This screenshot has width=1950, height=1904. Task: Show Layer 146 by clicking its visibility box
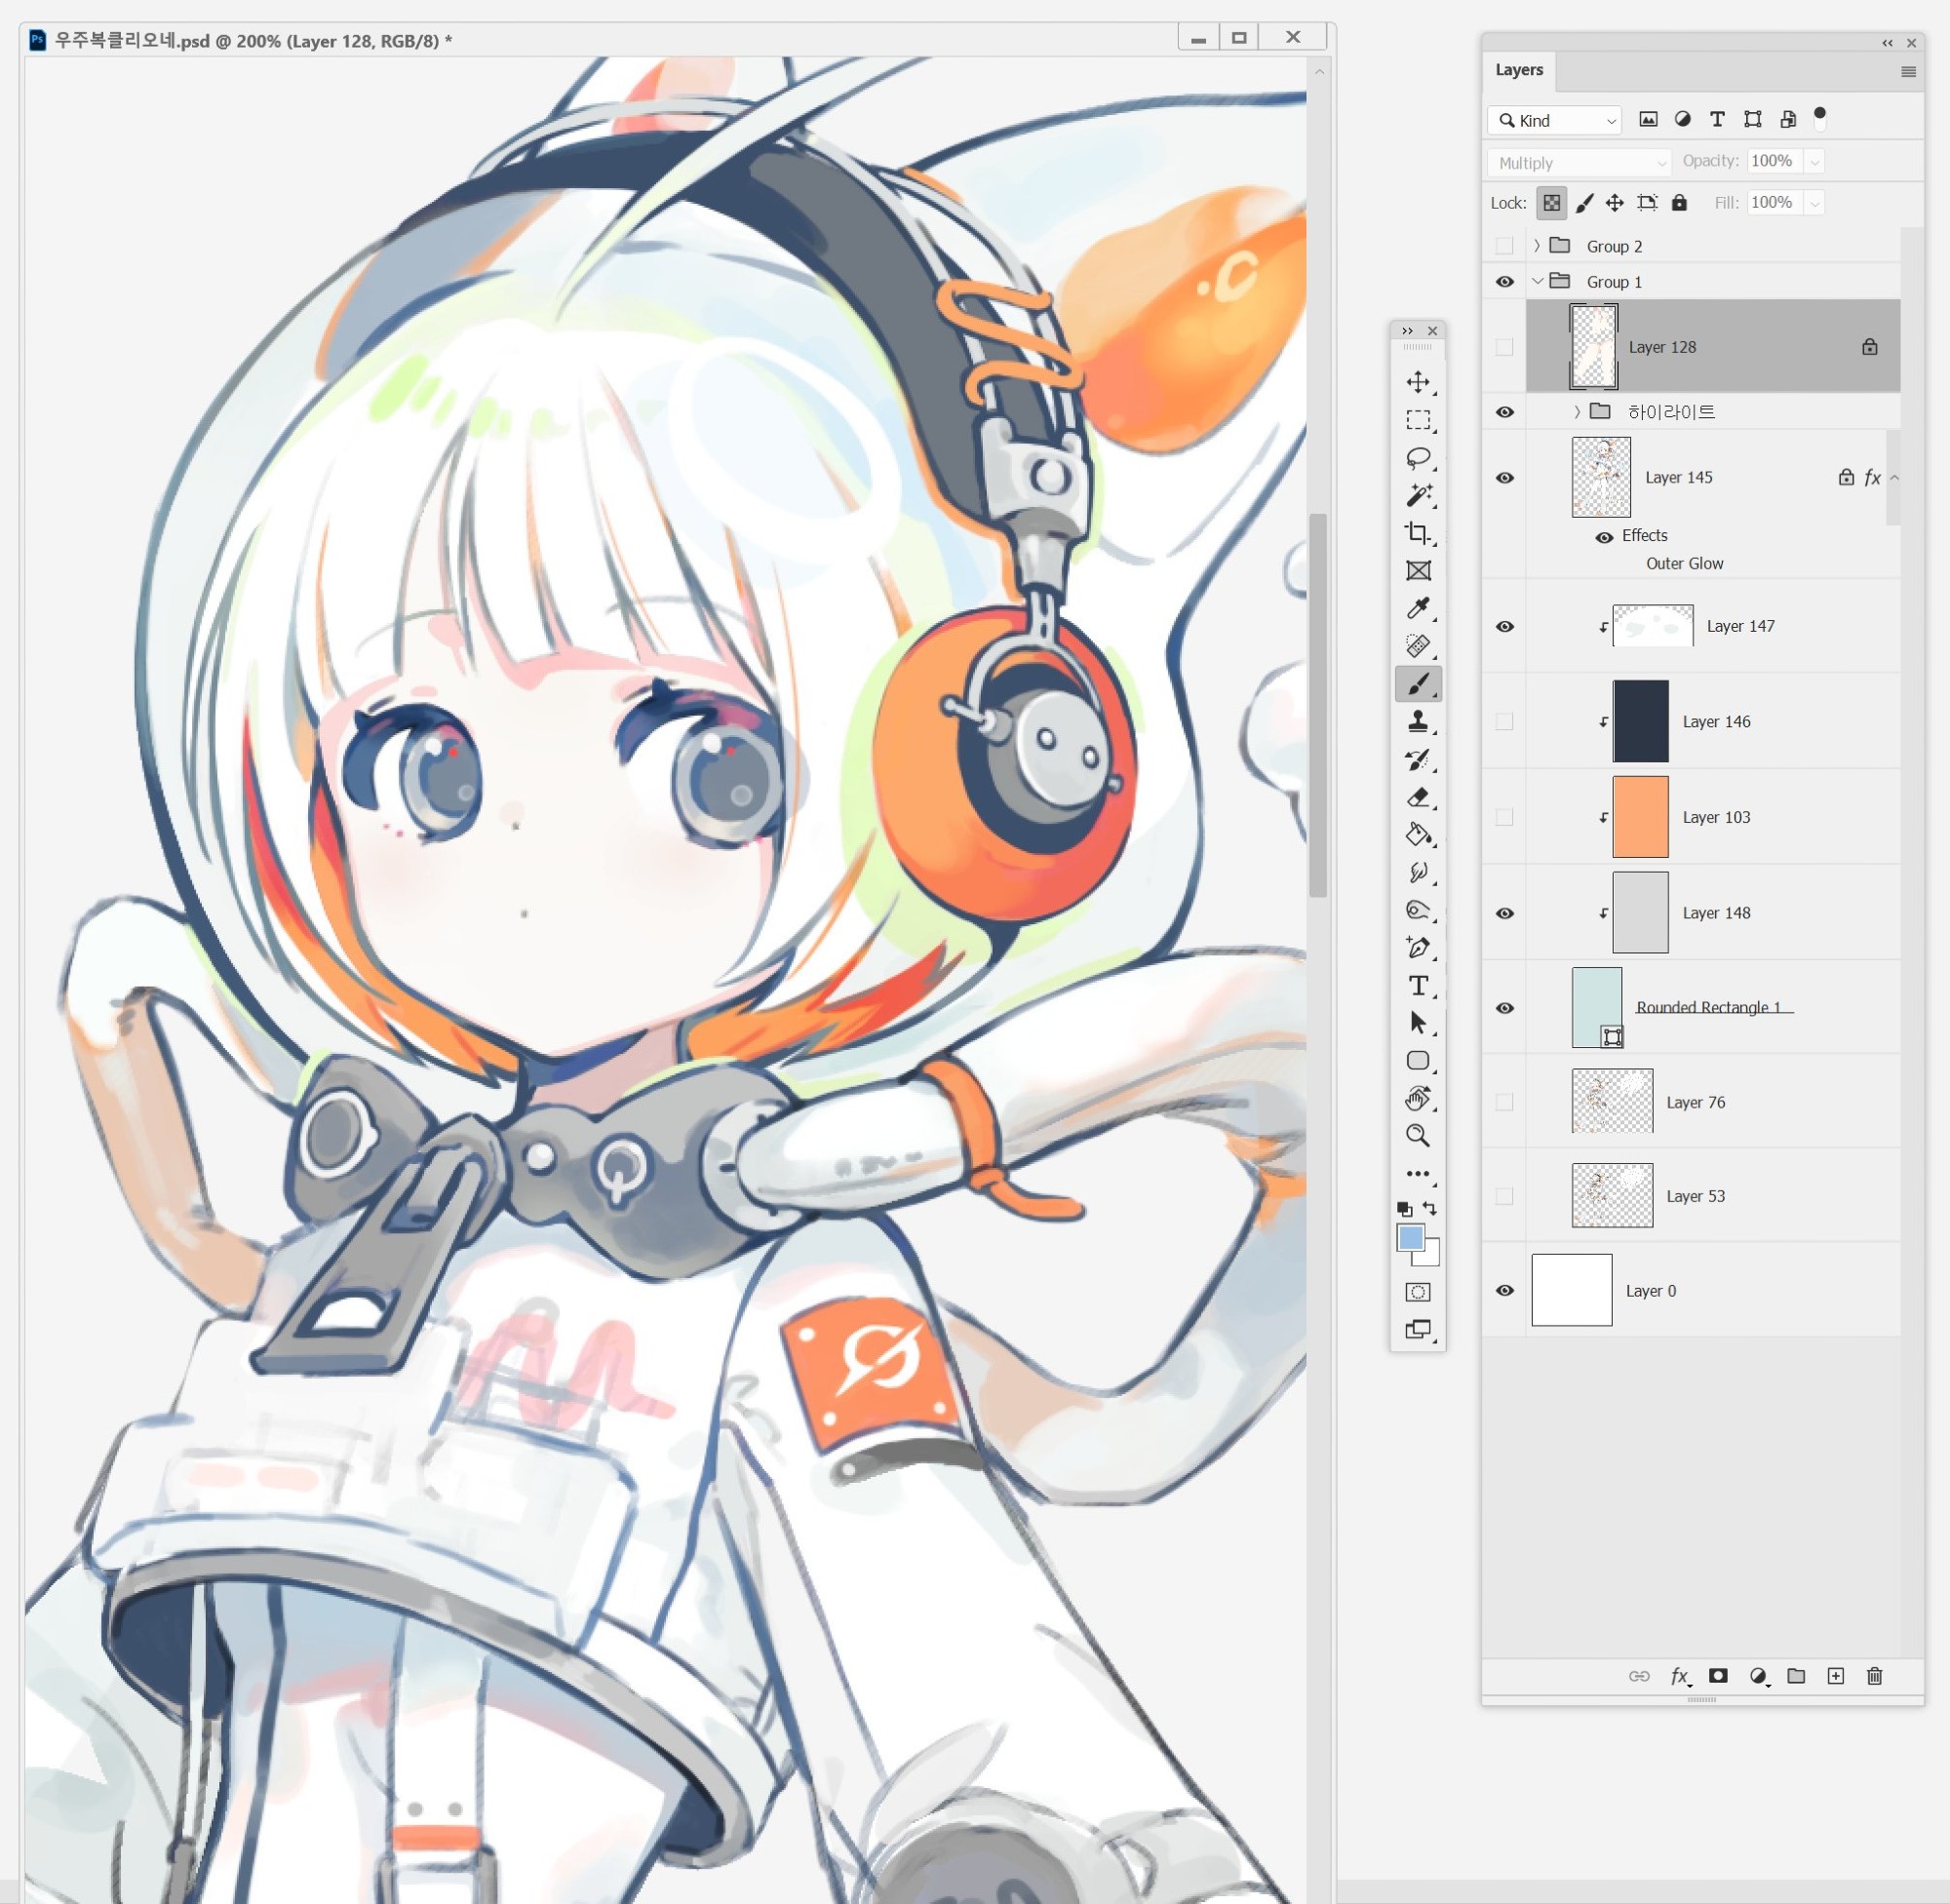pyautogui.click(x=1504, y=722)
